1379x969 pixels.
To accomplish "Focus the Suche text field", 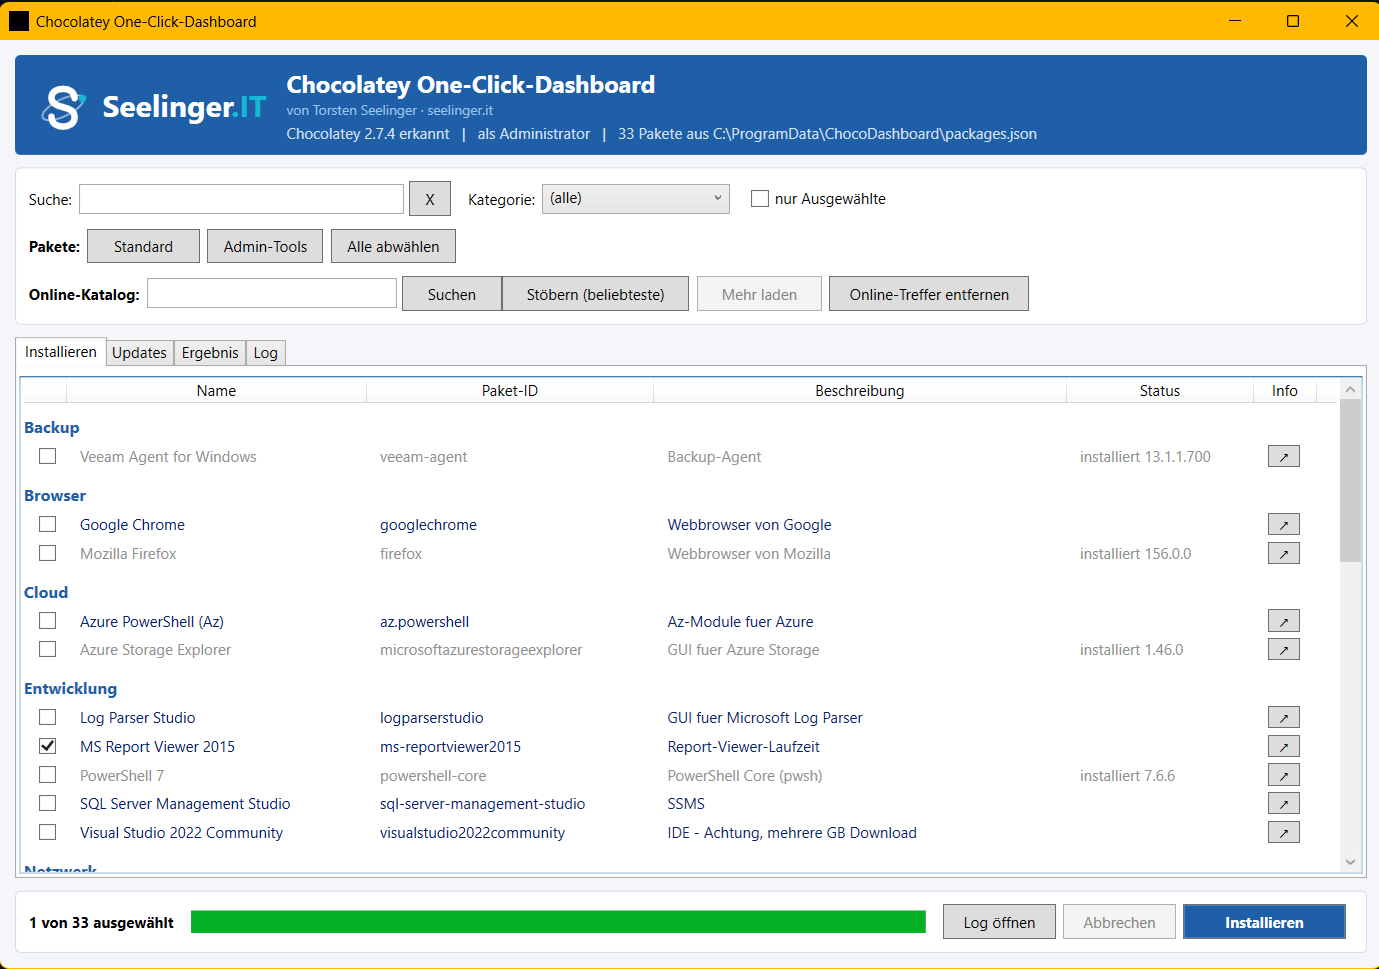I will (241, 199).
